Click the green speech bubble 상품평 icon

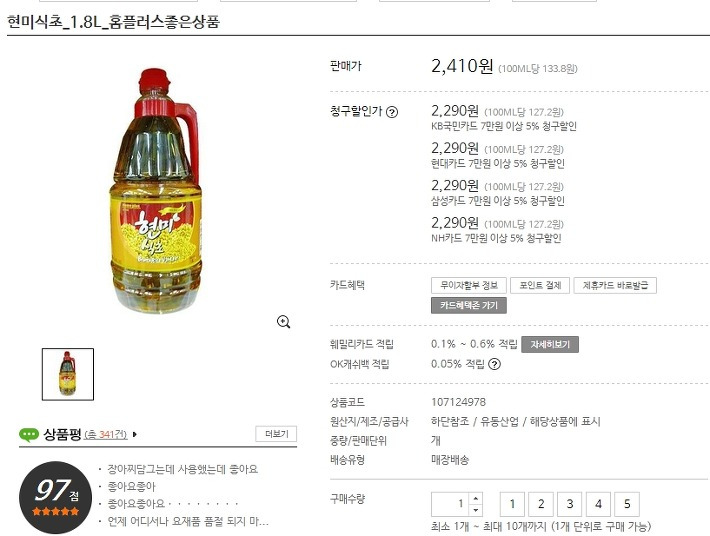point(29,435)
